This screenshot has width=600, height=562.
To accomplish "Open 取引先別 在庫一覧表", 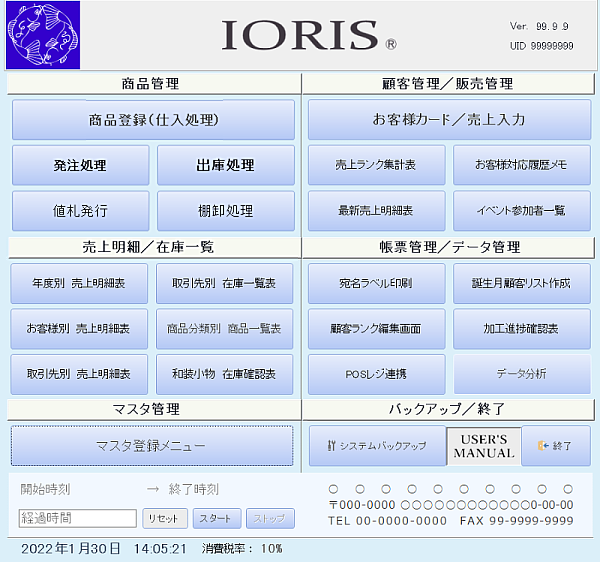I will 224,283.
